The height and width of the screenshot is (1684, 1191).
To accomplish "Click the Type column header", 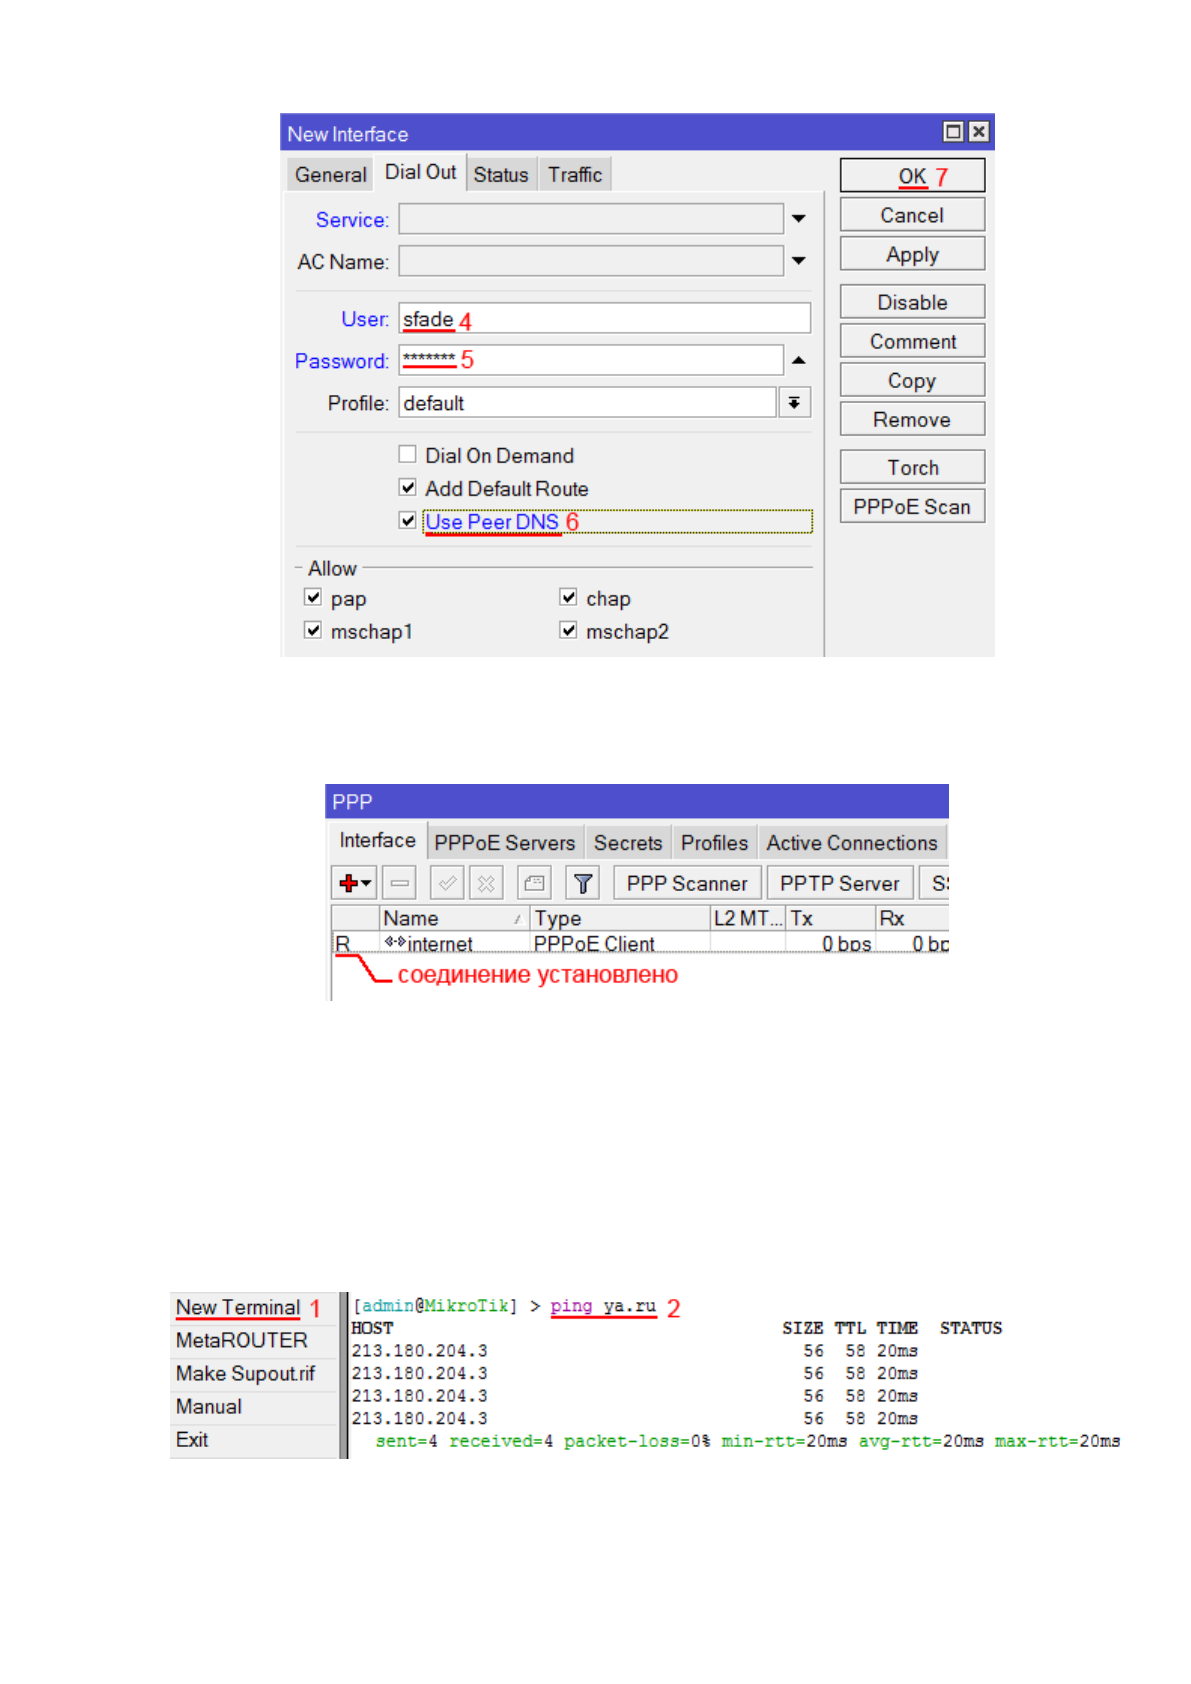I will click(x=619, y=918).
